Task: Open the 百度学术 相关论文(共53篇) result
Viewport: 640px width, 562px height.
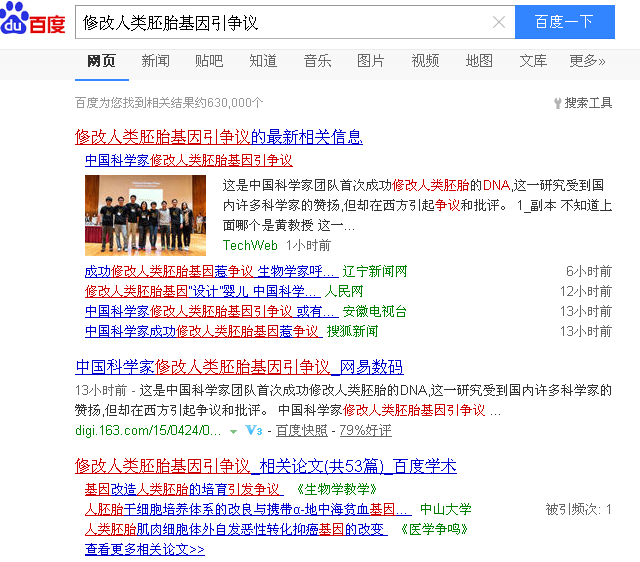Action: [x=266, y=466]
